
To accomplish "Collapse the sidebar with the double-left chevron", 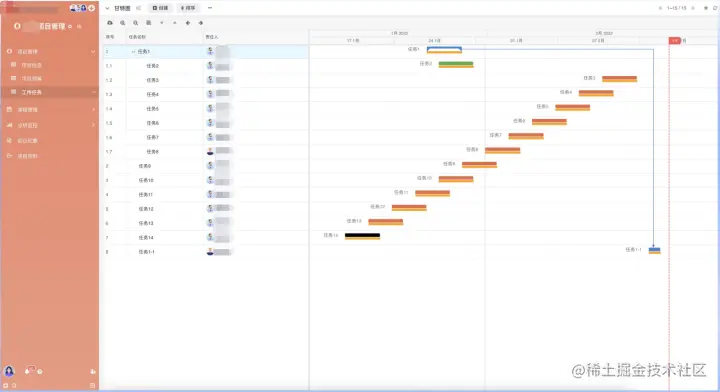I will [138, 8].
